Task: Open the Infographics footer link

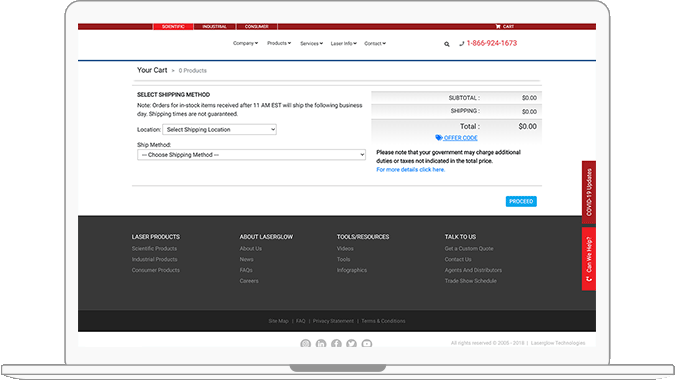Action: point(352,270)
